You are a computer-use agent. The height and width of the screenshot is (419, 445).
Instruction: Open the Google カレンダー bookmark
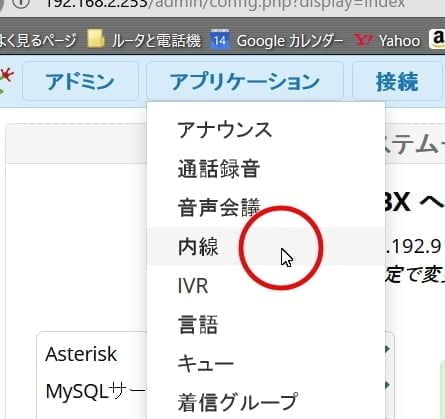(x=277, y=40)
